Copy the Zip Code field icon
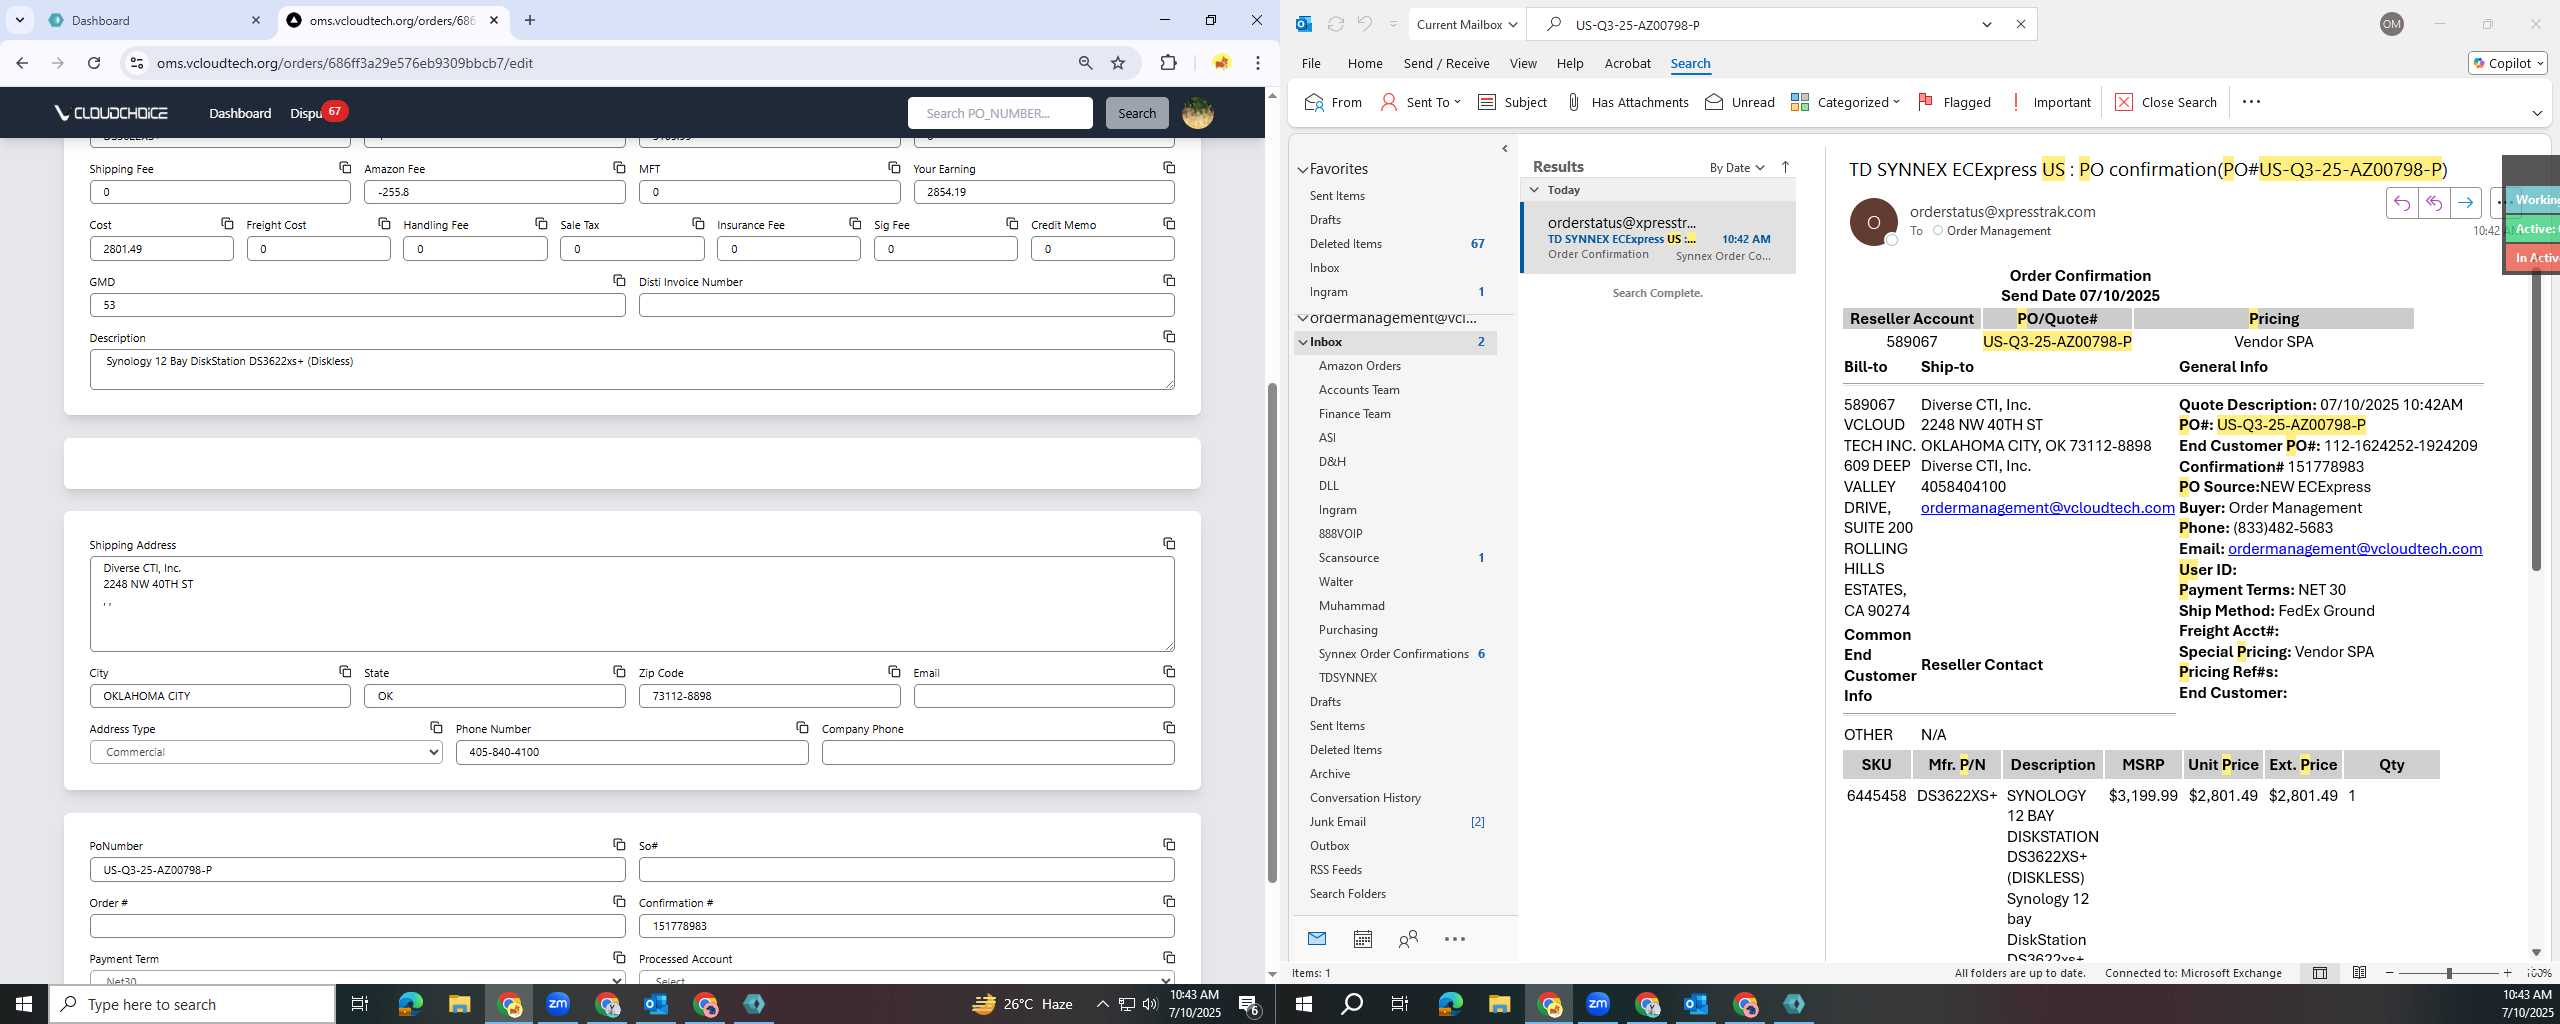 [x=894, y=671]
